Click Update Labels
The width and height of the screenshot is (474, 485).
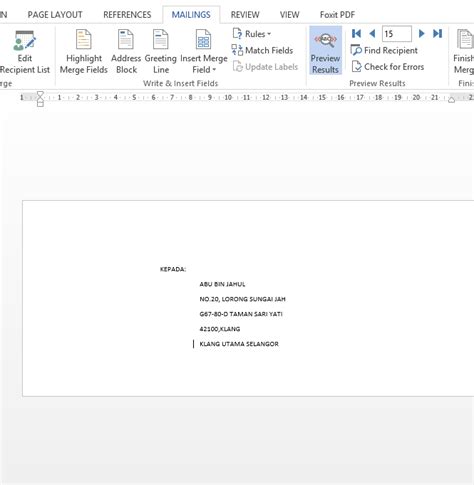(x=265, y=67)
